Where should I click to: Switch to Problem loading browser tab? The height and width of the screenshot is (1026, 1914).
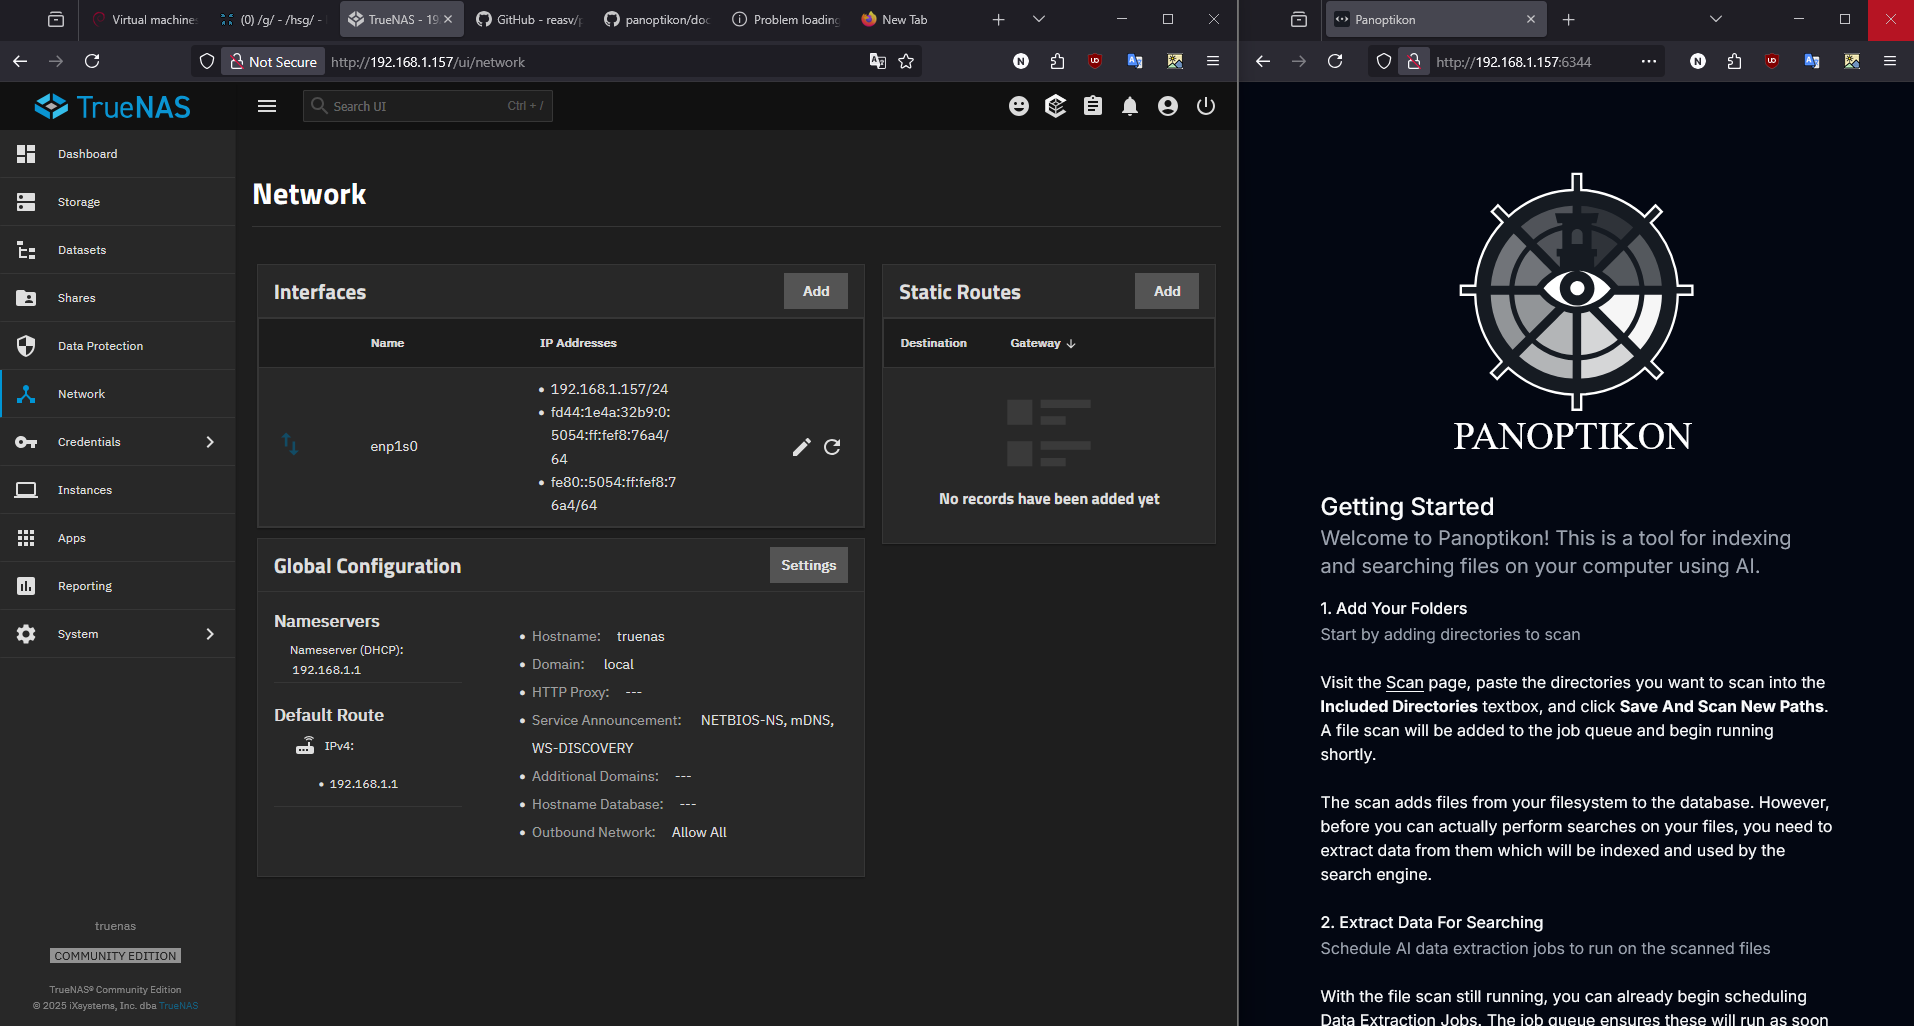click(785, 19)
